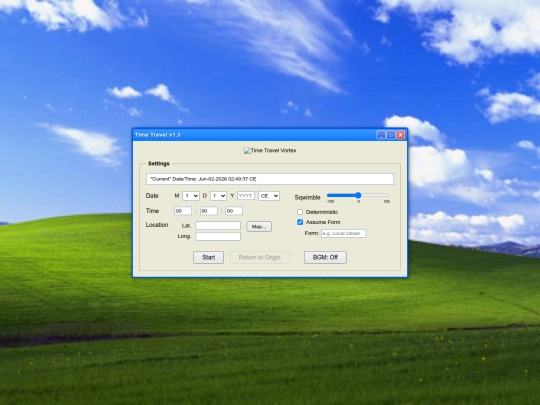Click the Return to Origin button
This screenshot has width=540, height=405.
(260, 257)
